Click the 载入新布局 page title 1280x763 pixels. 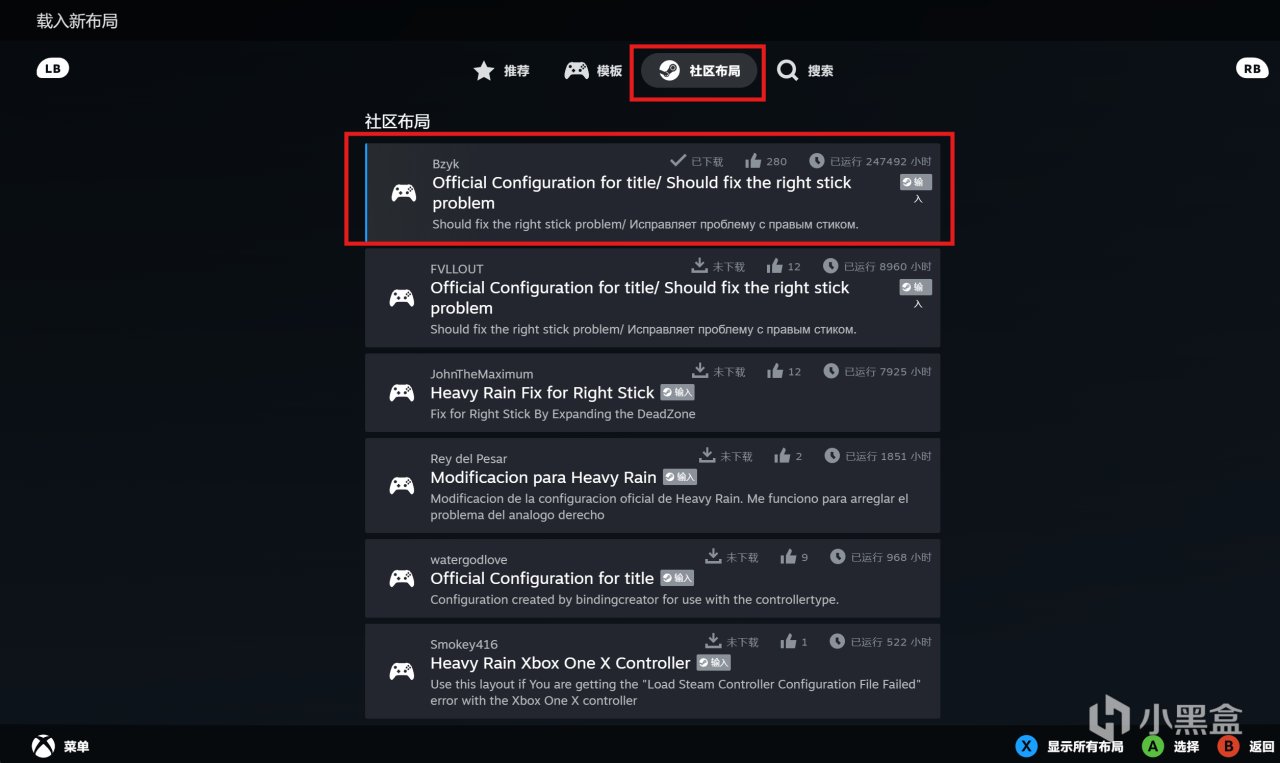(77, 20)
